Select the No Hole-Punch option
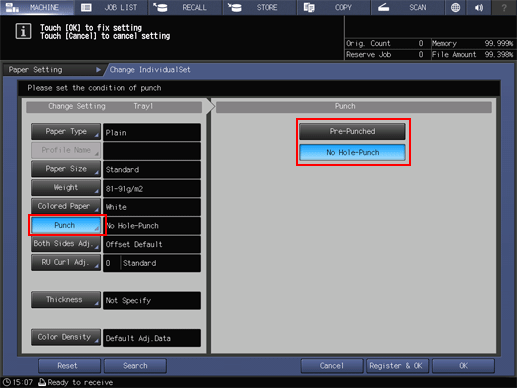Viewport: 517px width, 388px height. tap(352, 152)
